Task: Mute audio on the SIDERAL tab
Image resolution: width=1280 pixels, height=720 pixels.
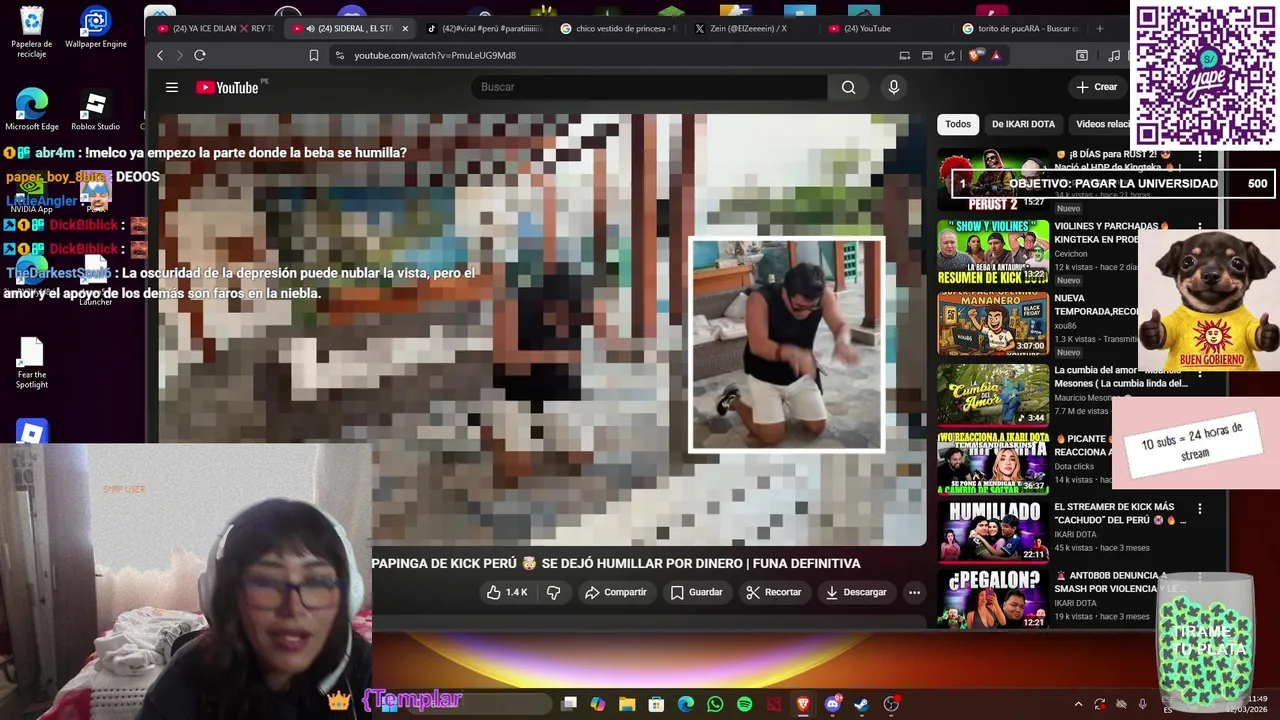Action: click(310, 29)
